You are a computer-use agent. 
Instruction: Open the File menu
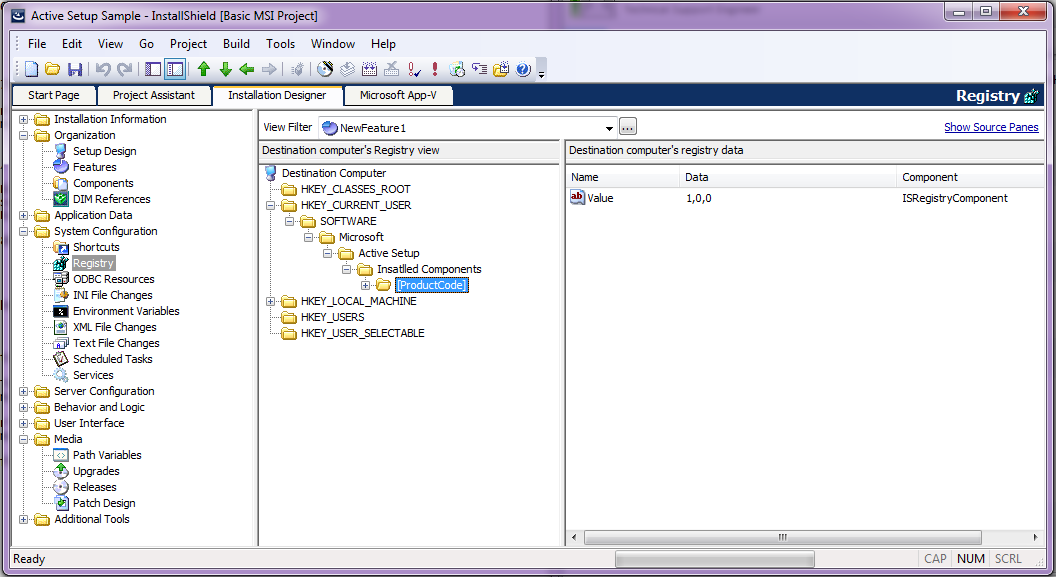pyautogui.click(x=37, y=44)
